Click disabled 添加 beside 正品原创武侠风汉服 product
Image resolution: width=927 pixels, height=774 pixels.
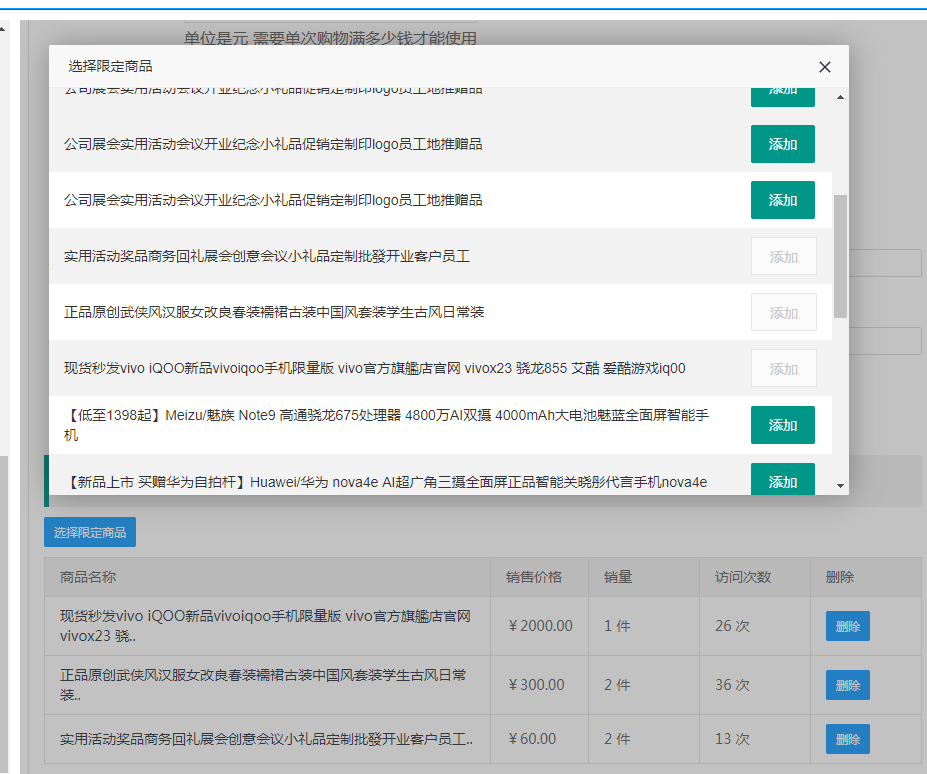[x=783, y=313]
